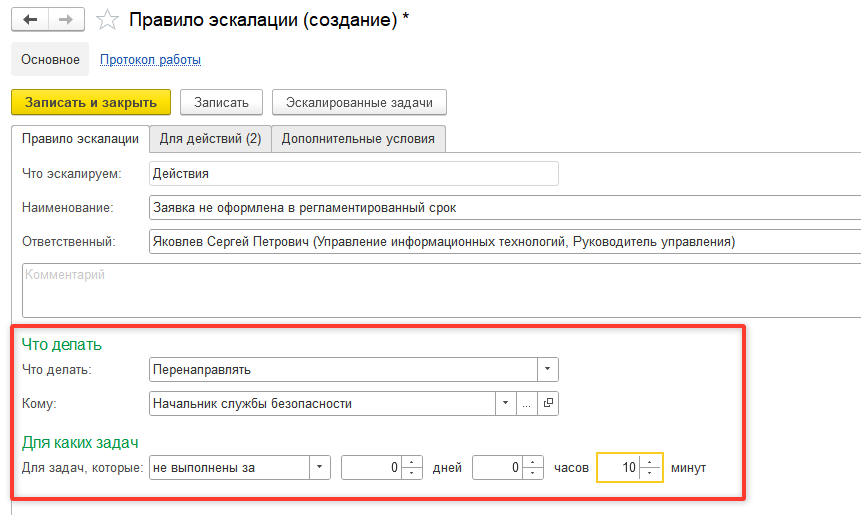
Task: Open the Кому field's linked item icon
Action: [547, 404]
